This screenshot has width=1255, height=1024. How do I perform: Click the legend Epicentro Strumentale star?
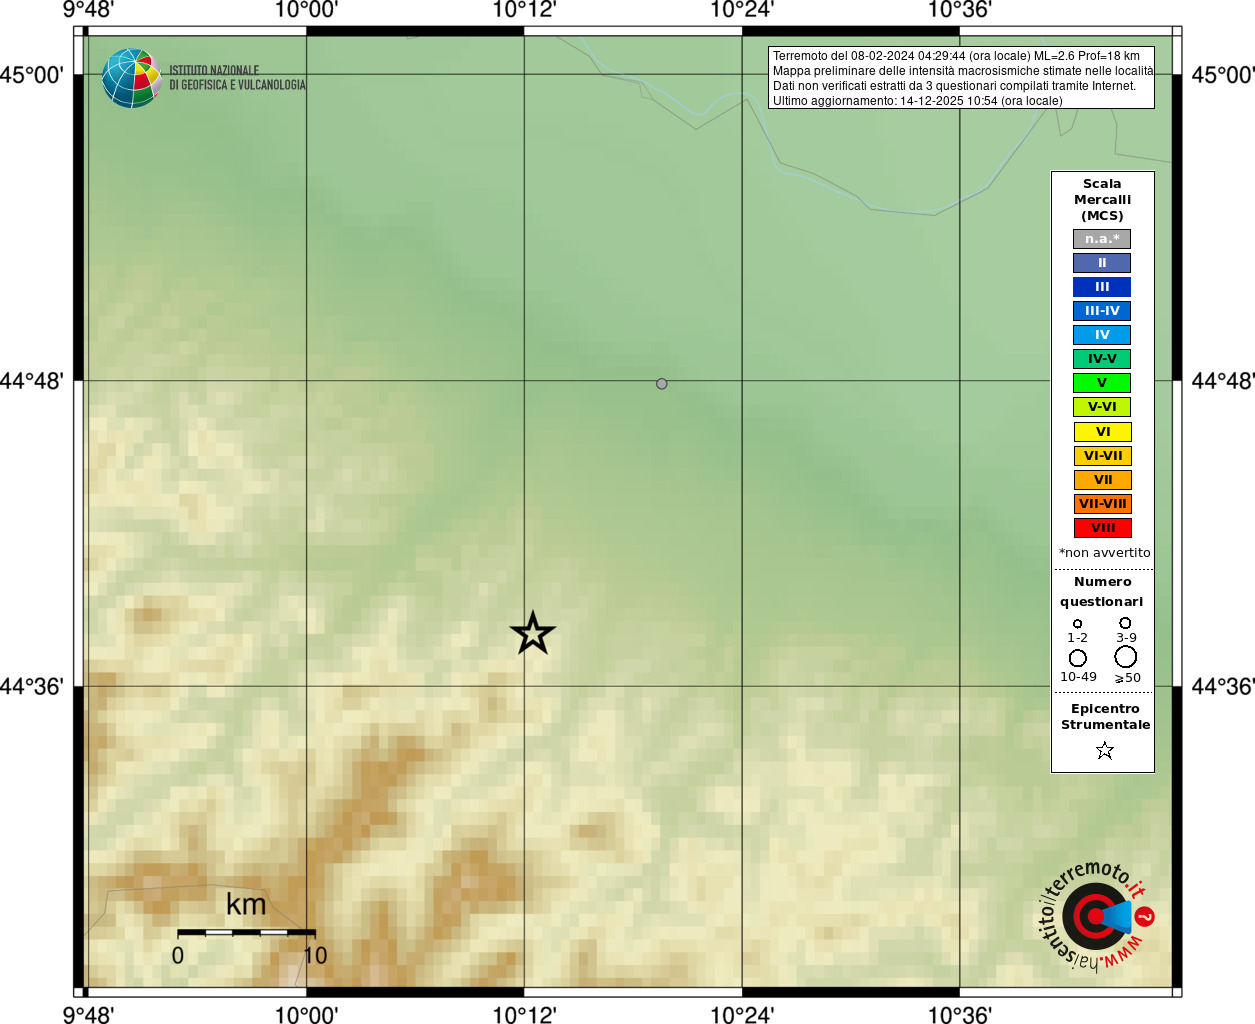1105,750
